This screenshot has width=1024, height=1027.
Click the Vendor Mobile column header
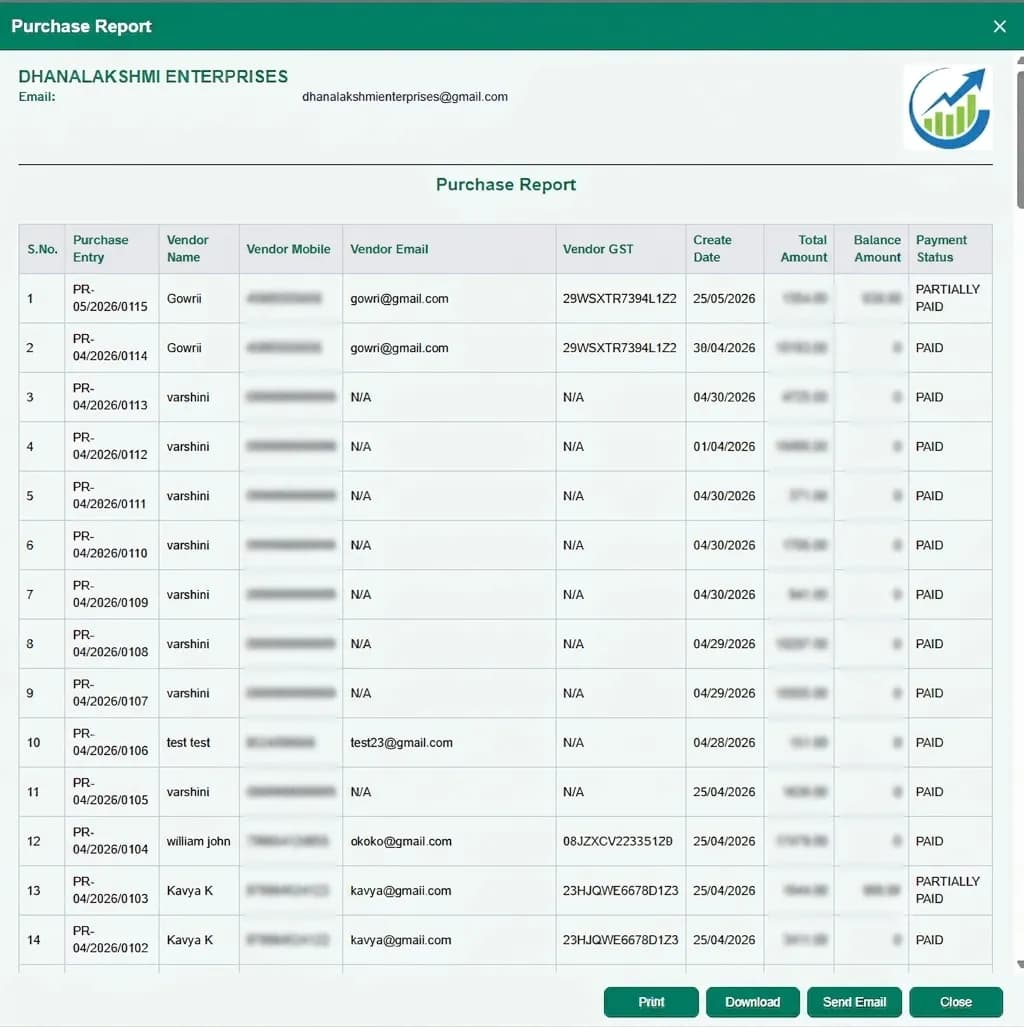(291, 249)
